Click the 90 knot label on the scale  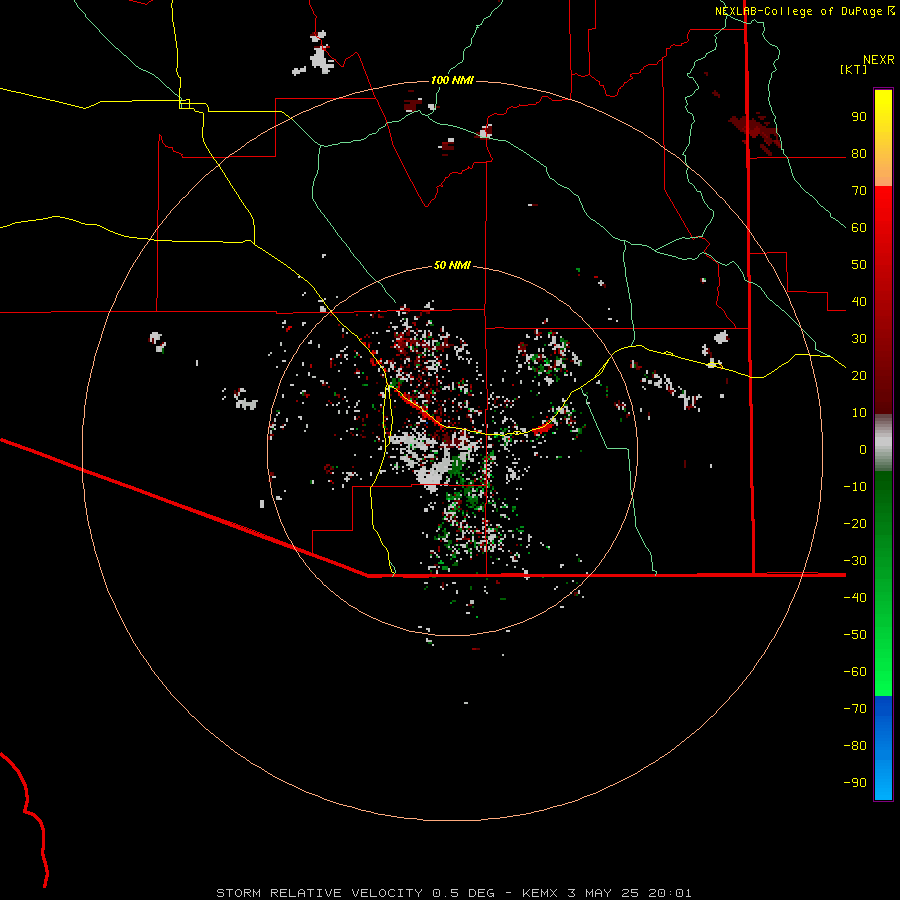point(859,117)
